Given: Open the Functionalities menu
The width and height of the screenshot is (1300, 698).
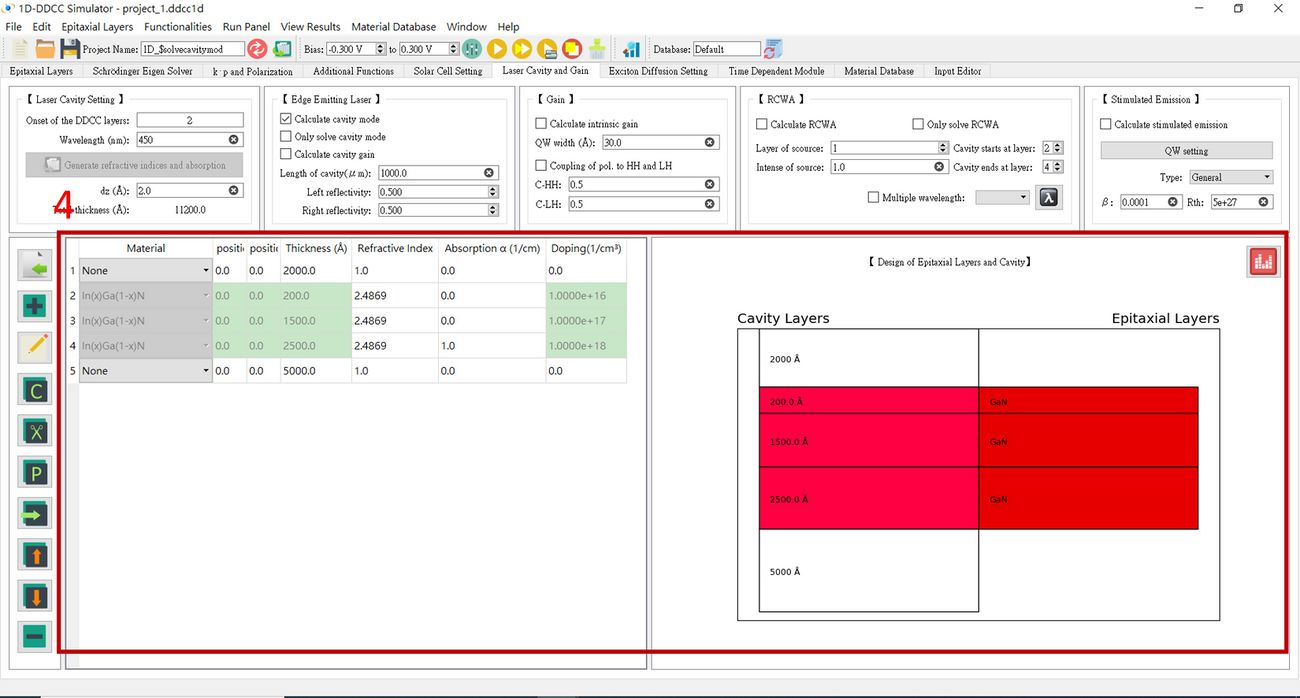Looking at the screenshot, I should click(x=177, y=27).
